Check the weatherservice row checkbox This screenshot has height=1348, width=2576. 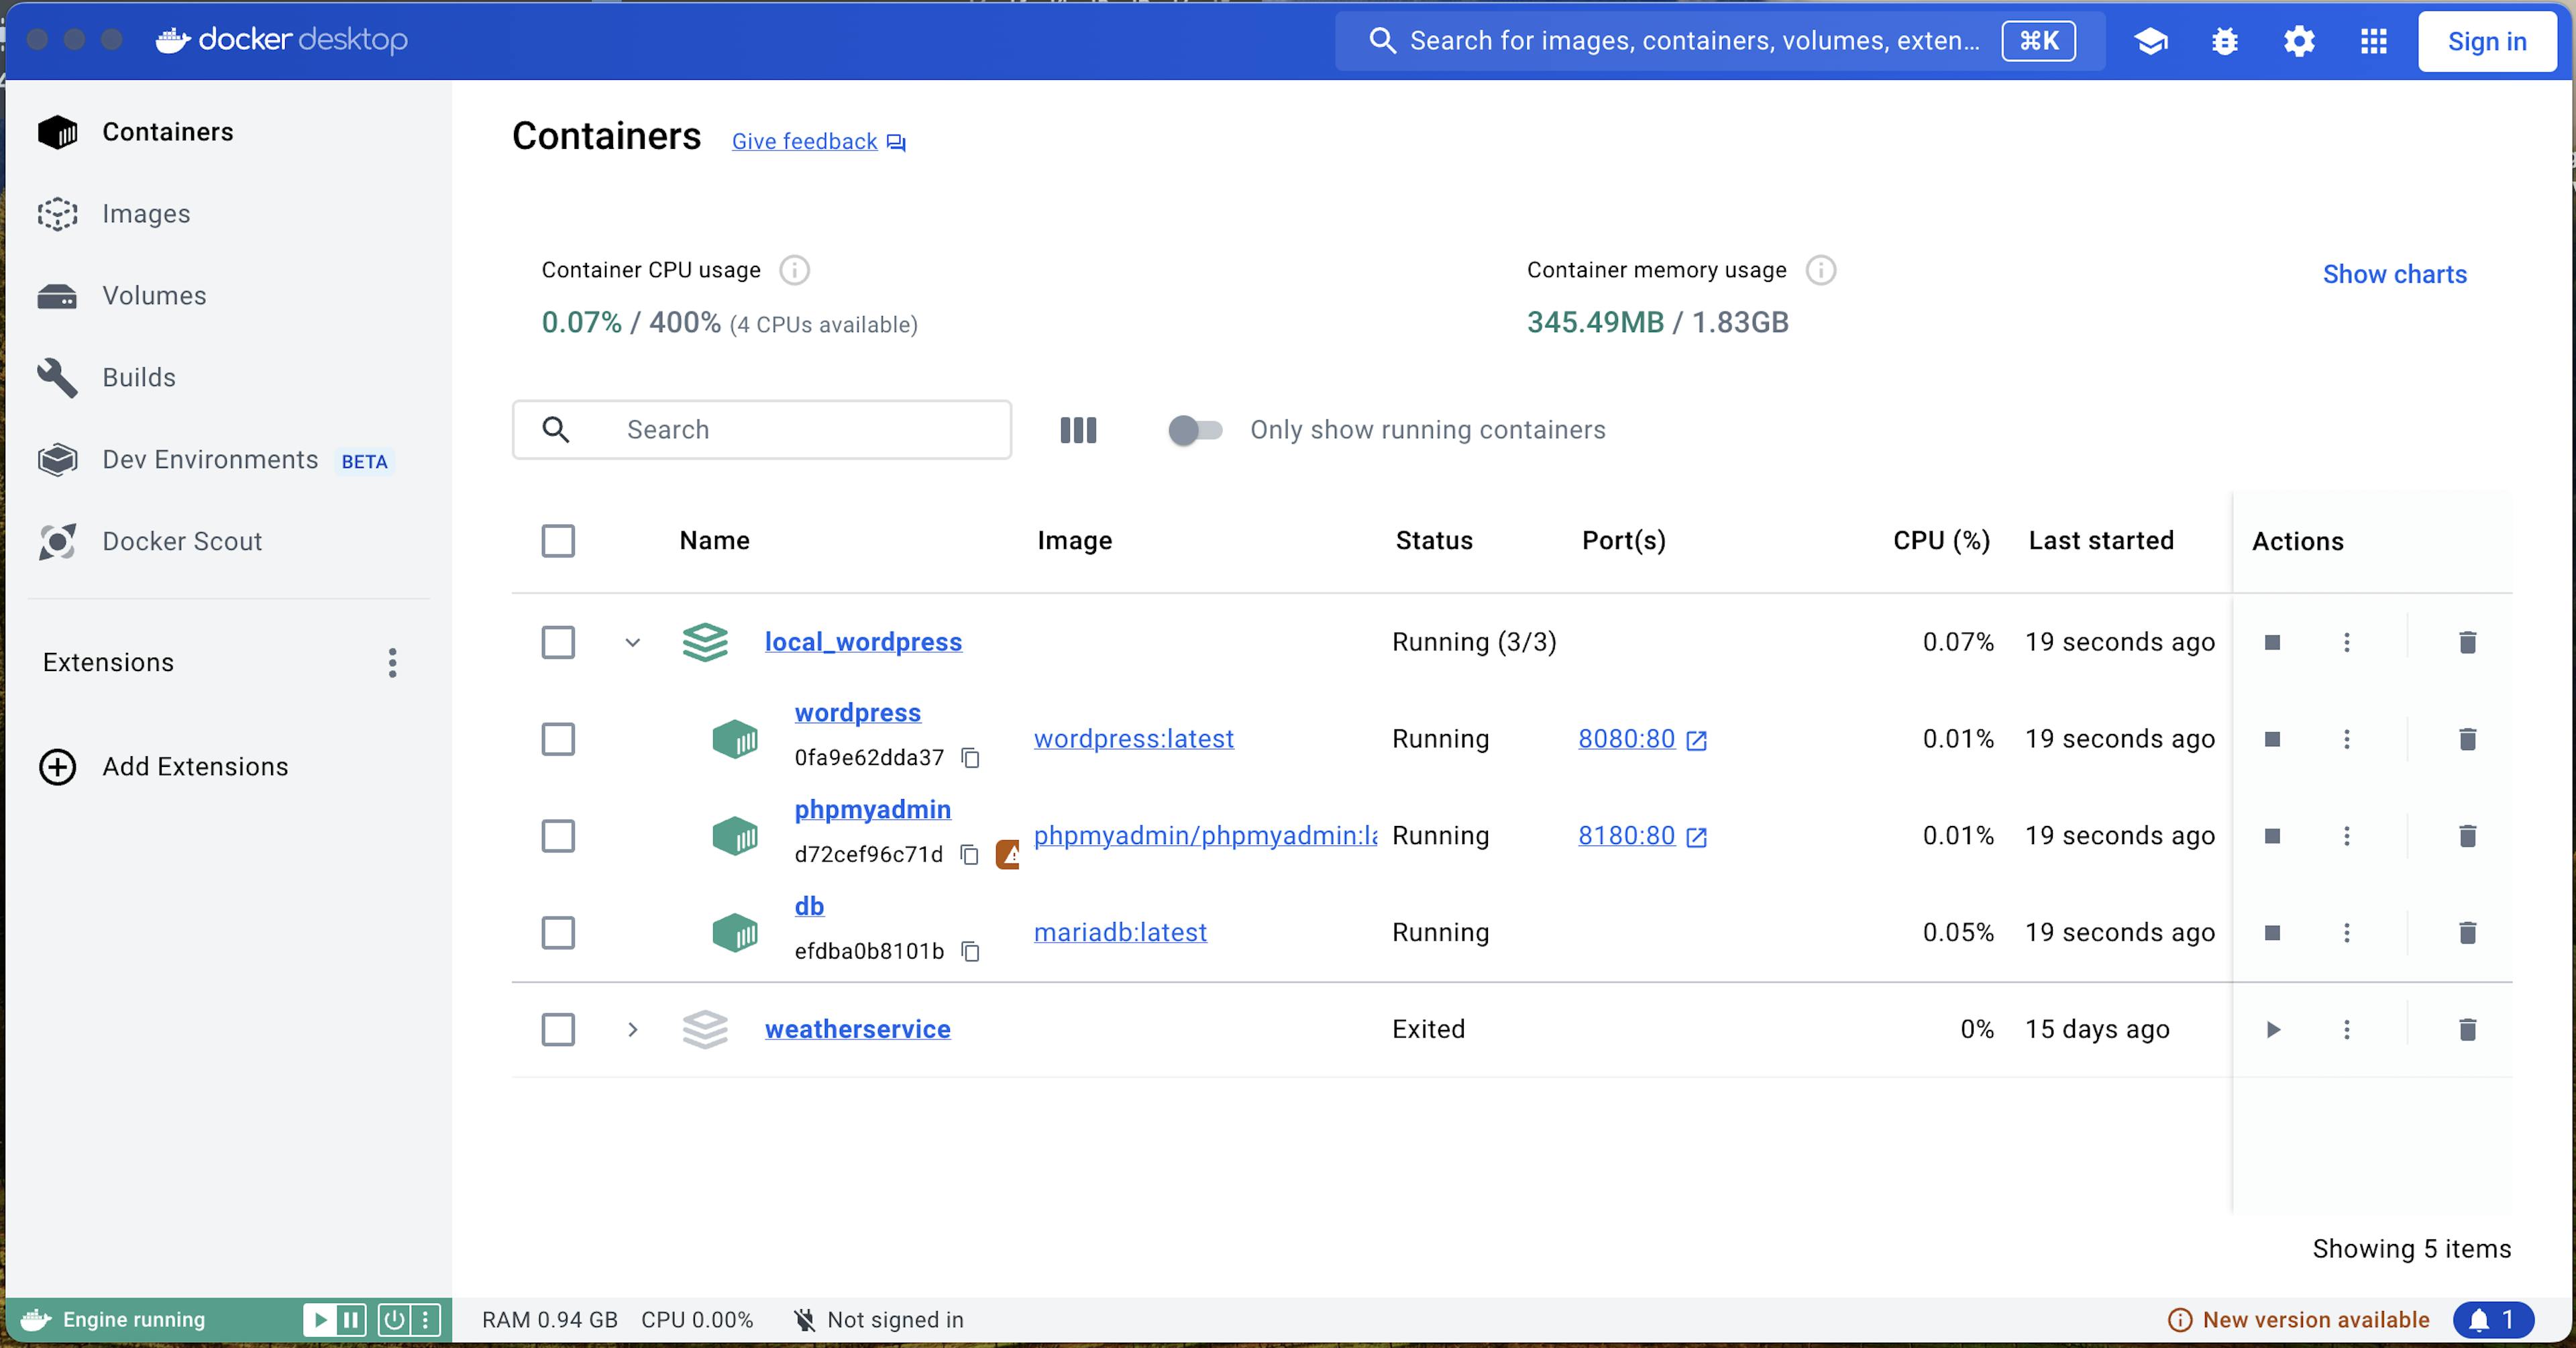coord(558,1029)
